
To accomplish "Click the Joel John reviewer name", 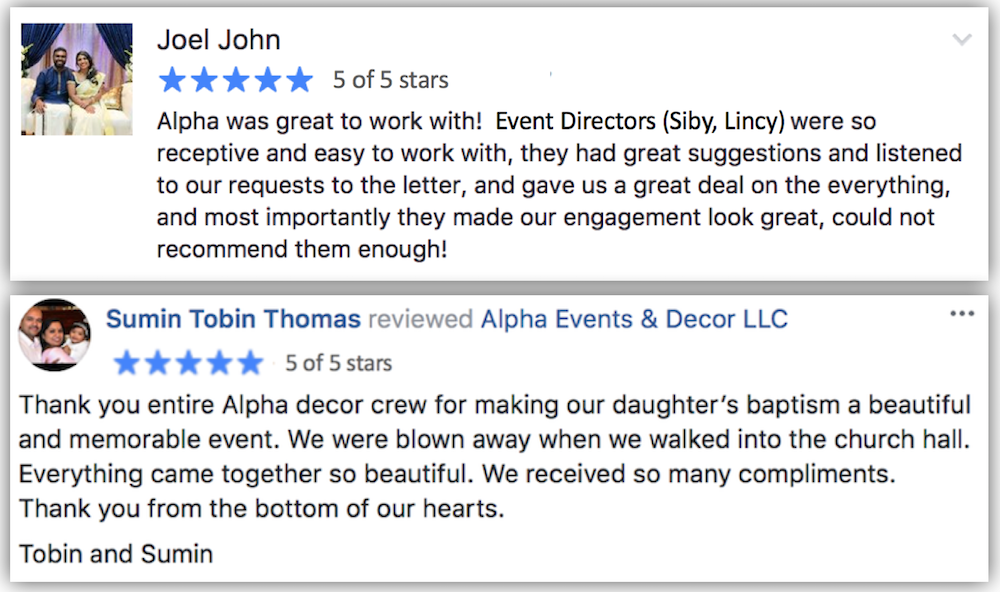I will pyautogui.click(x=219, y=40).
